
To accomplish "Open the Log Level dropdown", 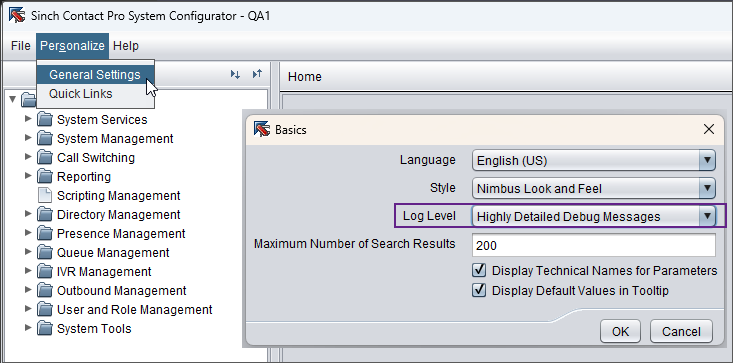I will coord(594,216).
